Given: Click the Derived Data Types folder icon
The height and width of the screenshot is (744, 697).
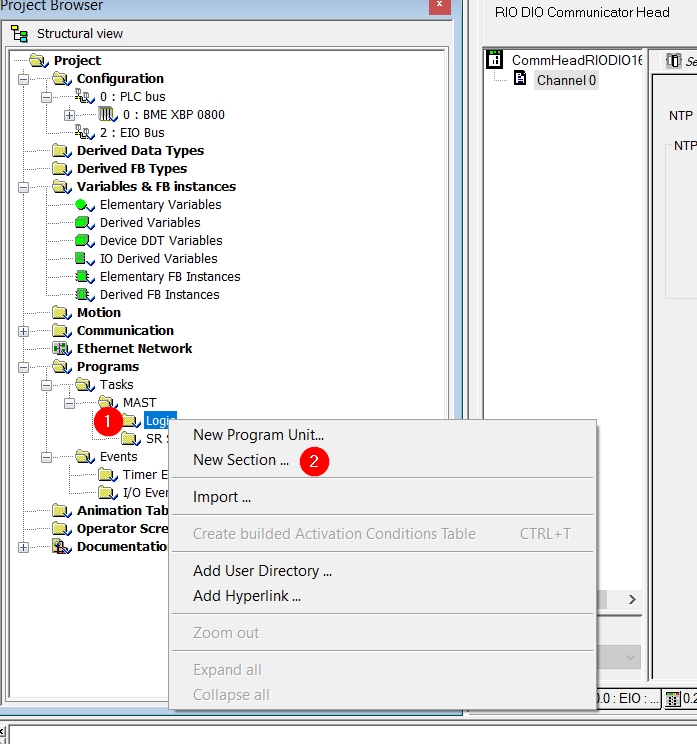Looking at the screenshot, I should pos(62,151).
